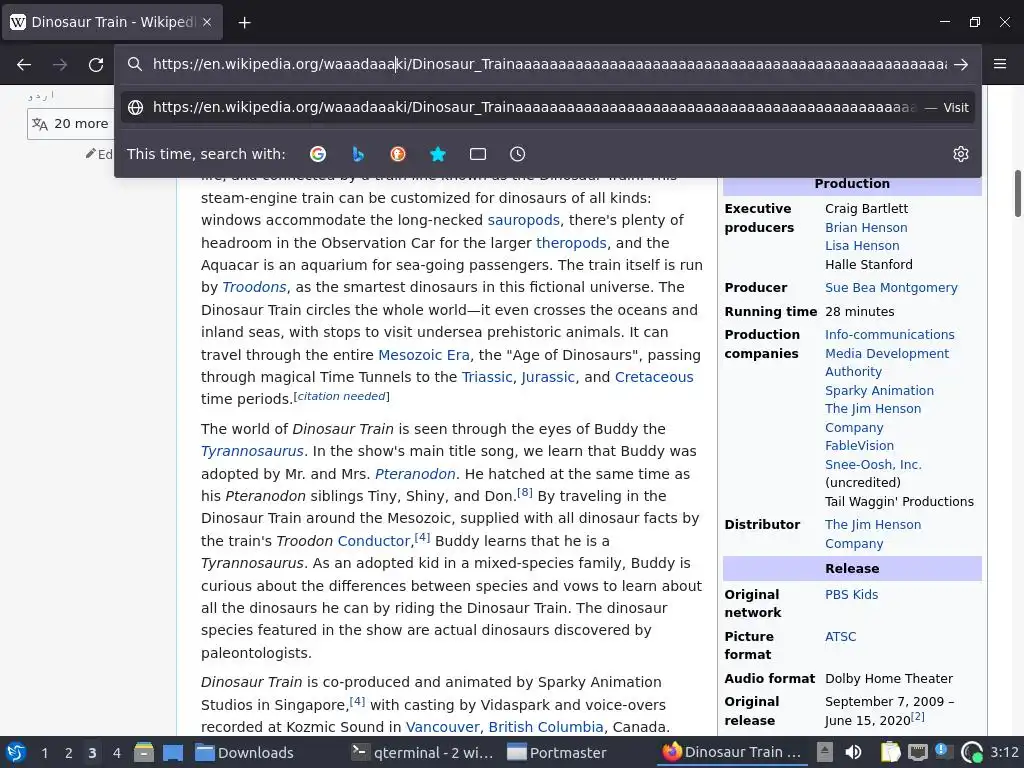Search in history using clock icon
This screenshot has width=1024, height=768.
pyautogui.click(x=517, y=154)
